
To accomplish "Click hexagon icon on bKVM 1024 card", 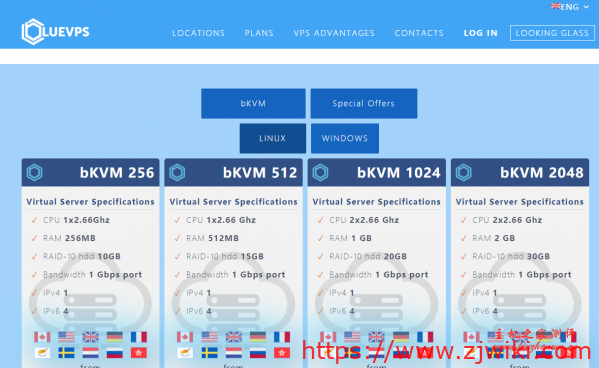I will pyautogui.click(x=321, y=173).
